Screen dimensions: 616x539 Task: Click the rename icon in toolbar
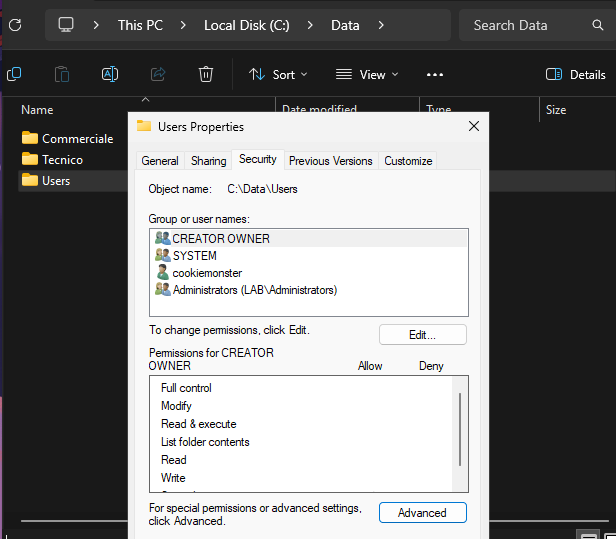pos(110,74)
